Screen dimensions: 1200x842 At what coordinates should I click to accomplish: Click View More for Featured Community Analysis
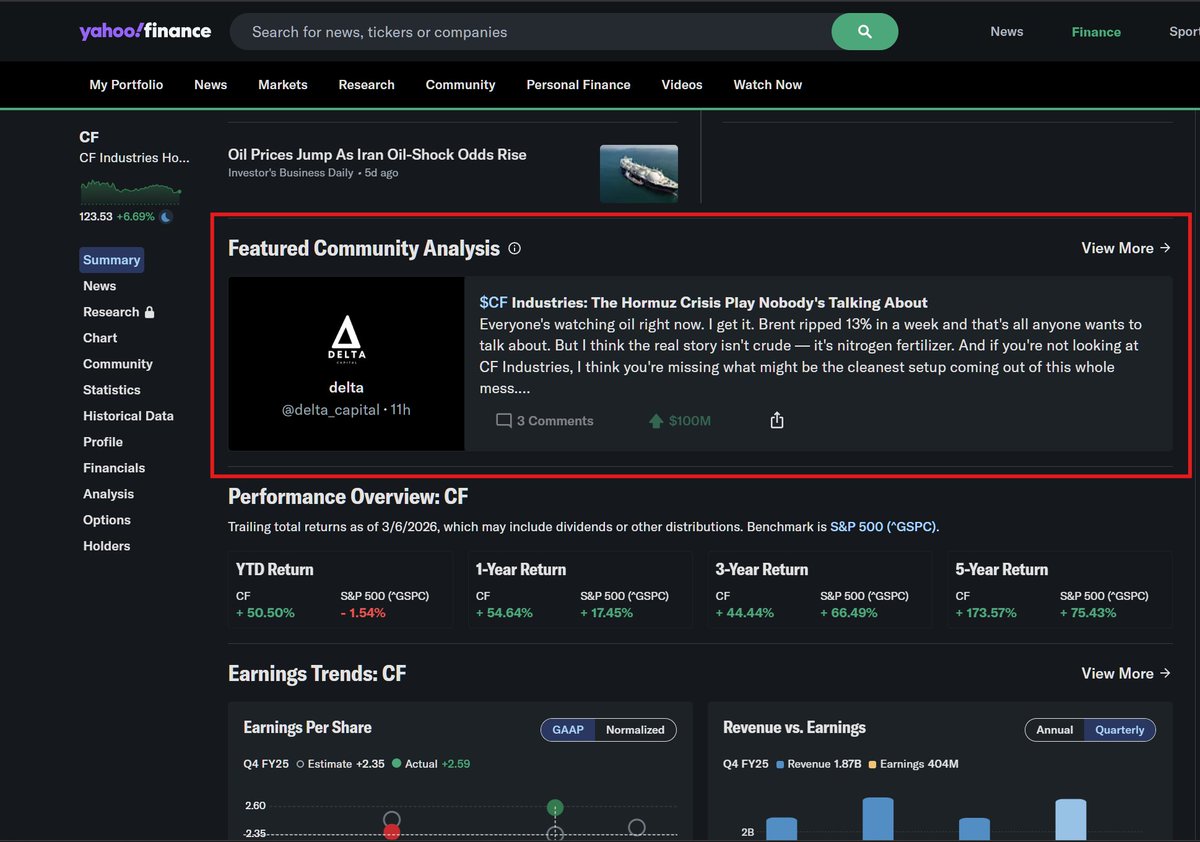tap(1126, 248)
